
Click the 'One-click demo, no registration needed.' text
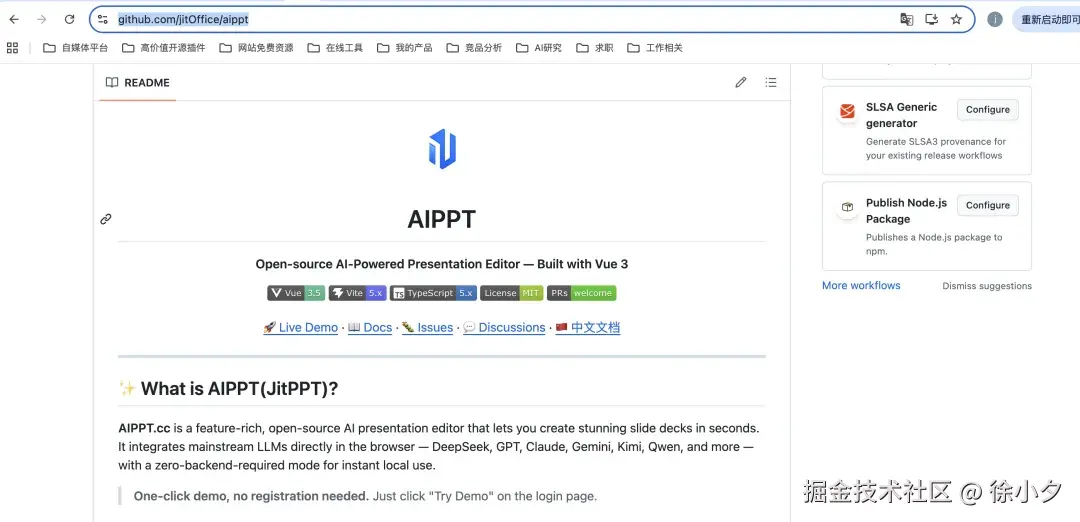(251, 496)
